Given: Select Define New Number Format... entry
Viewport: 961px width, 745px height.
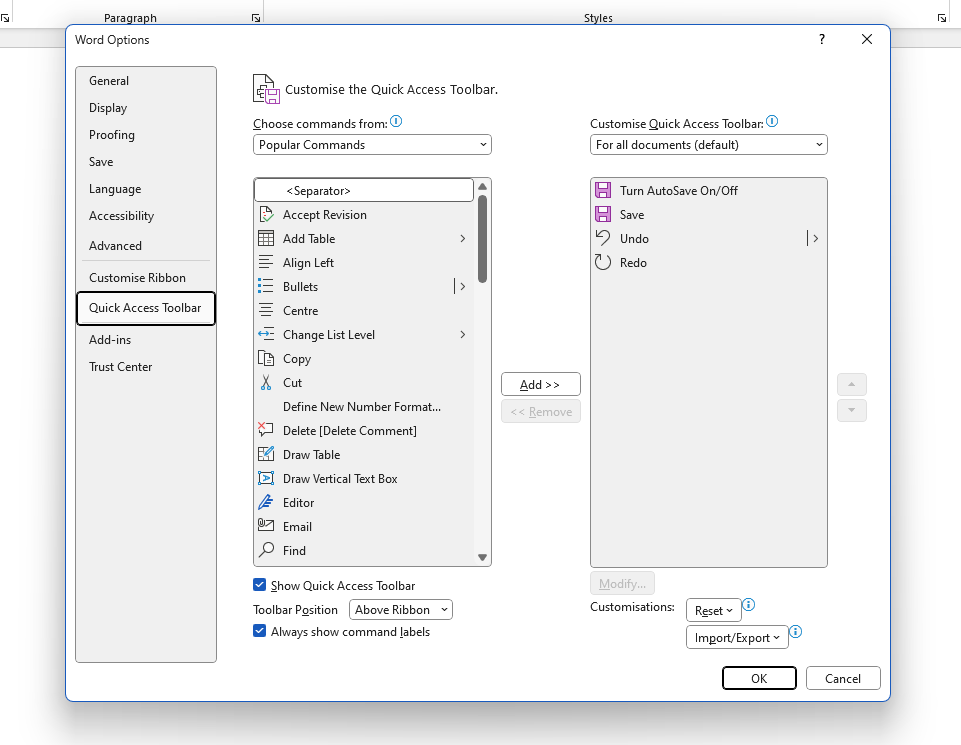Looking at the screenshot, I should [x=364, y=406].
